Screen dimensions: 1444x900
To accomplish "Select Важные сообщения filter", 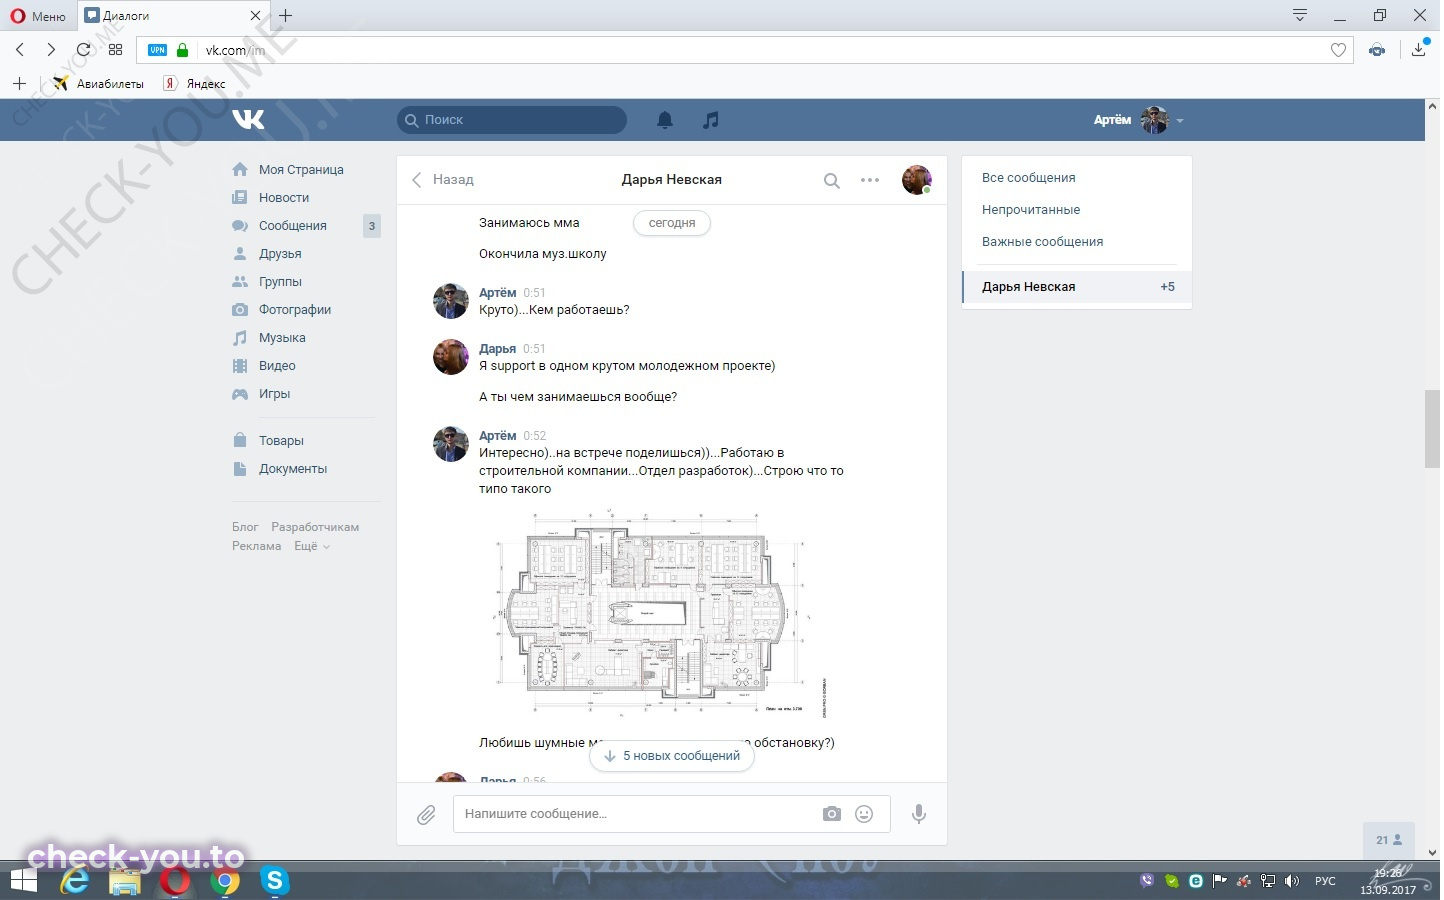I will 1042,242.
